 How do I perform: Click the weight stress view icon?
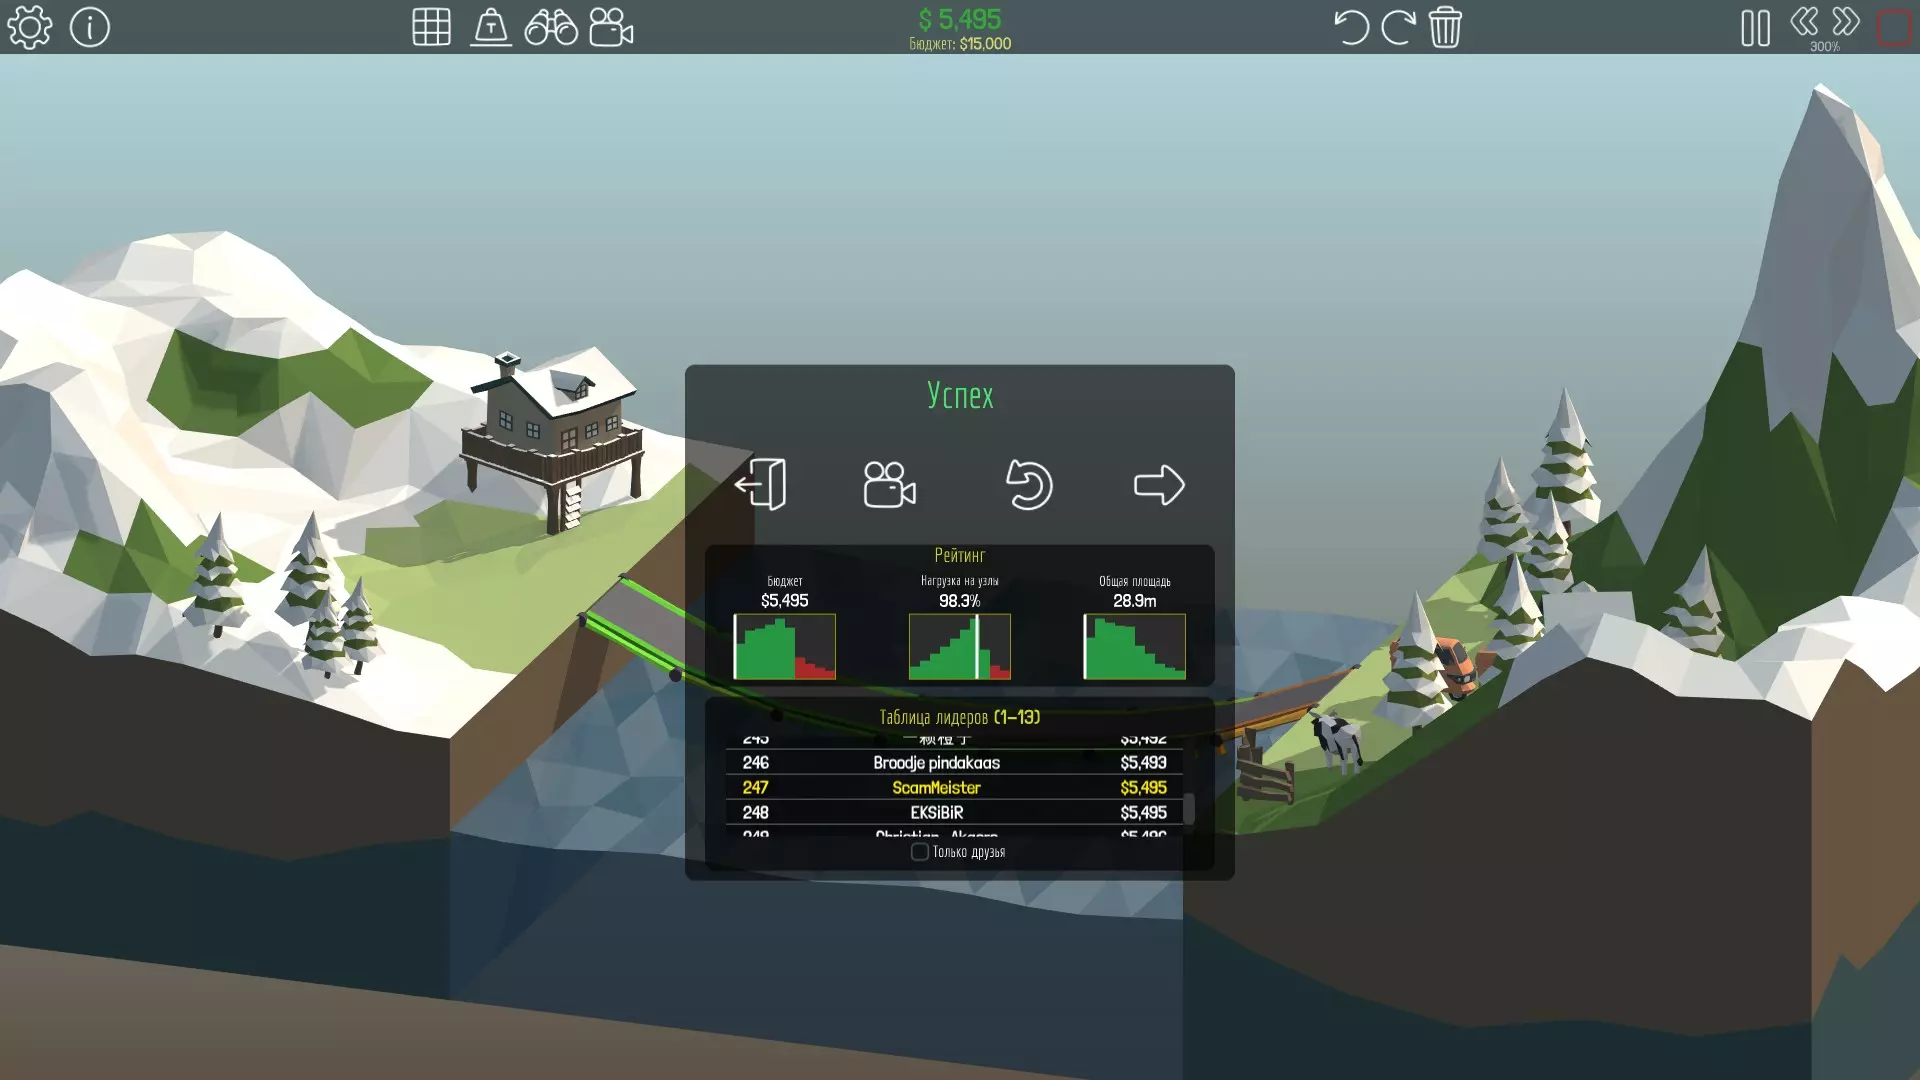[491, 27]
